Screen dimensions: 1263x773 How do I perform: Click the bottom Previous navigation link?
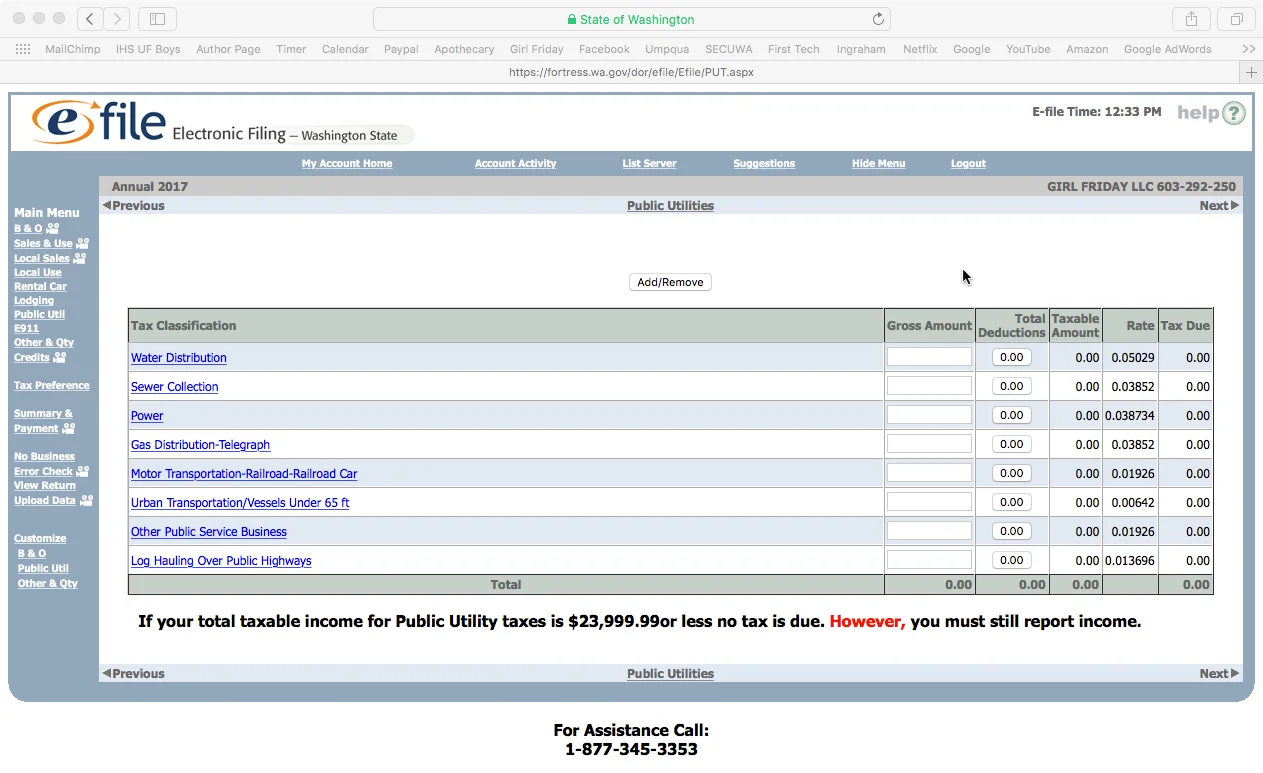coord(133,673)
